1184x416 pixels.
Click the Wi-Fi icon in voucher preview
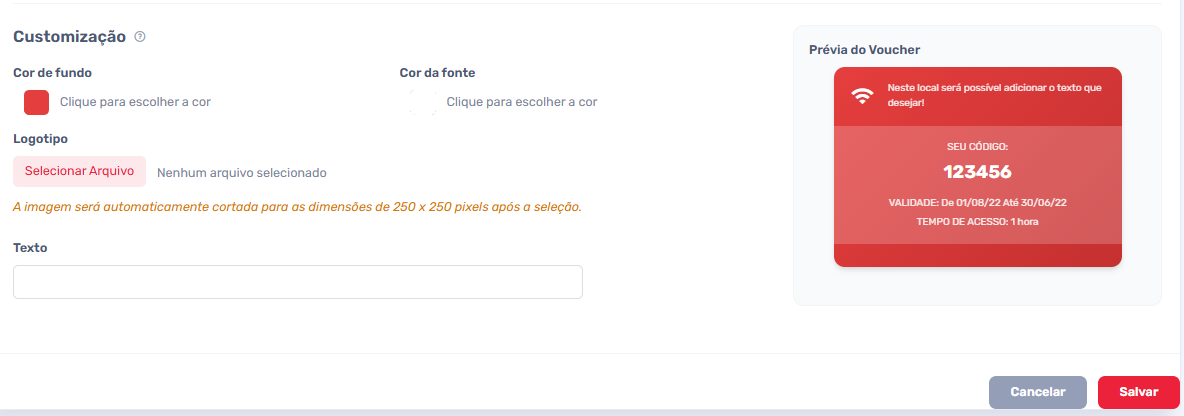pos(862,96)
